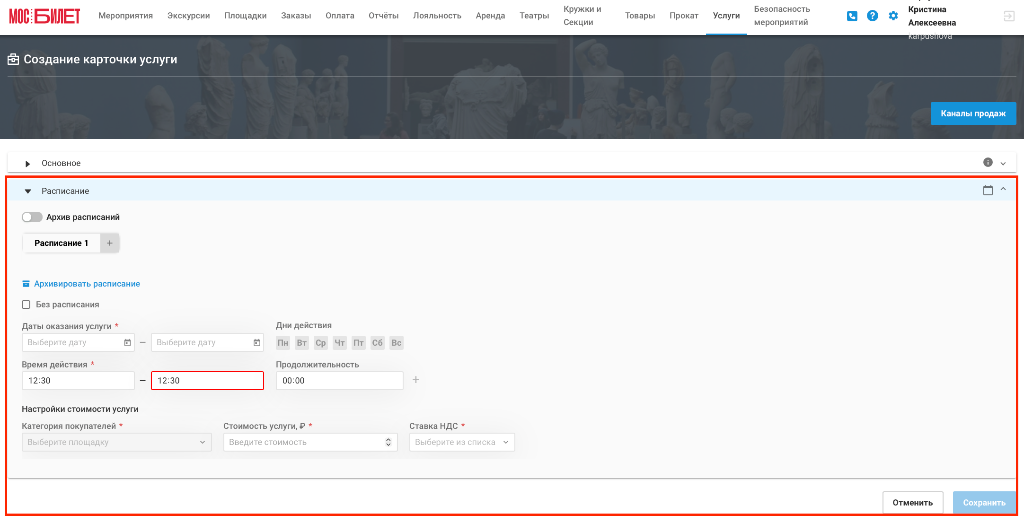
Task: Toggle the Пн weekday button
Action: click(283, 343)
